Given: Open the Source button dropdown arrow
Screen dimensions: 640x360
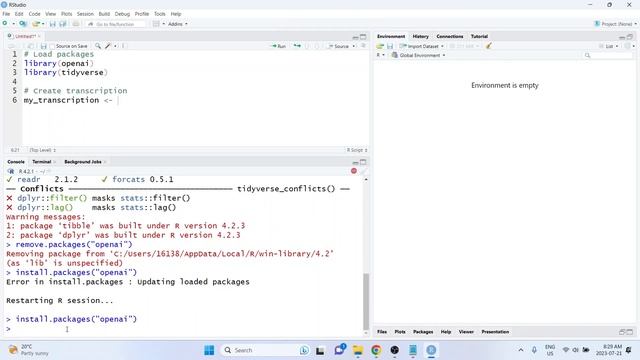Looking at the screenshot, I should (x=354, y=46).
